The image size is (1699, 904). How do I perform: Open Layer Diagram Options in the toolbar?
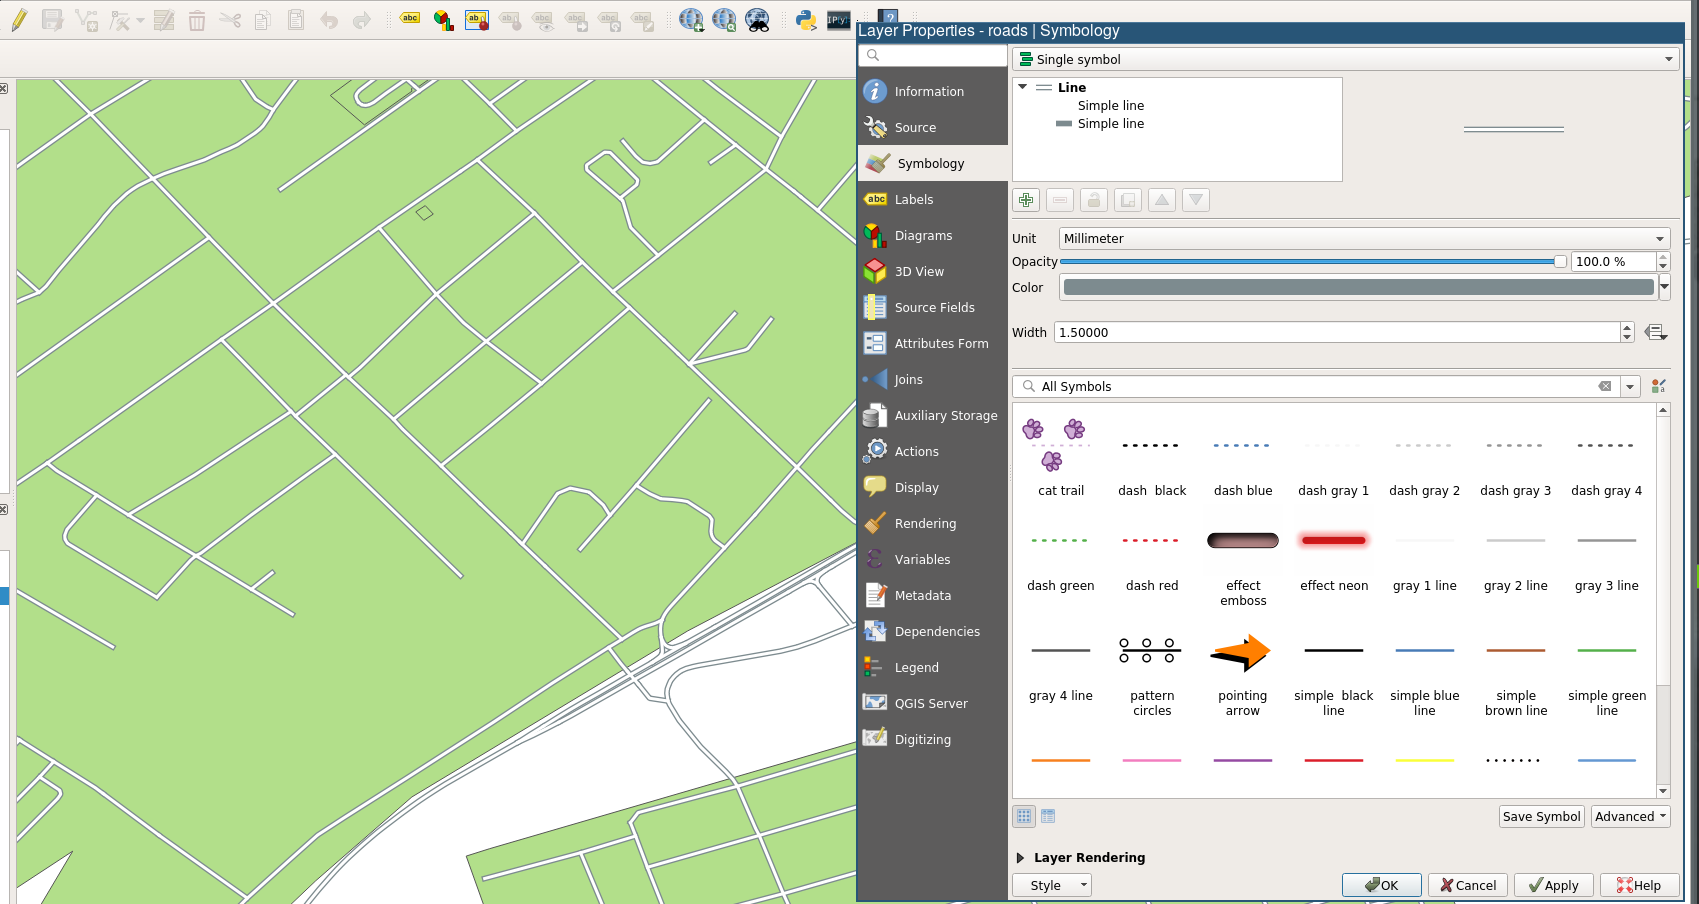pos(443,20)
